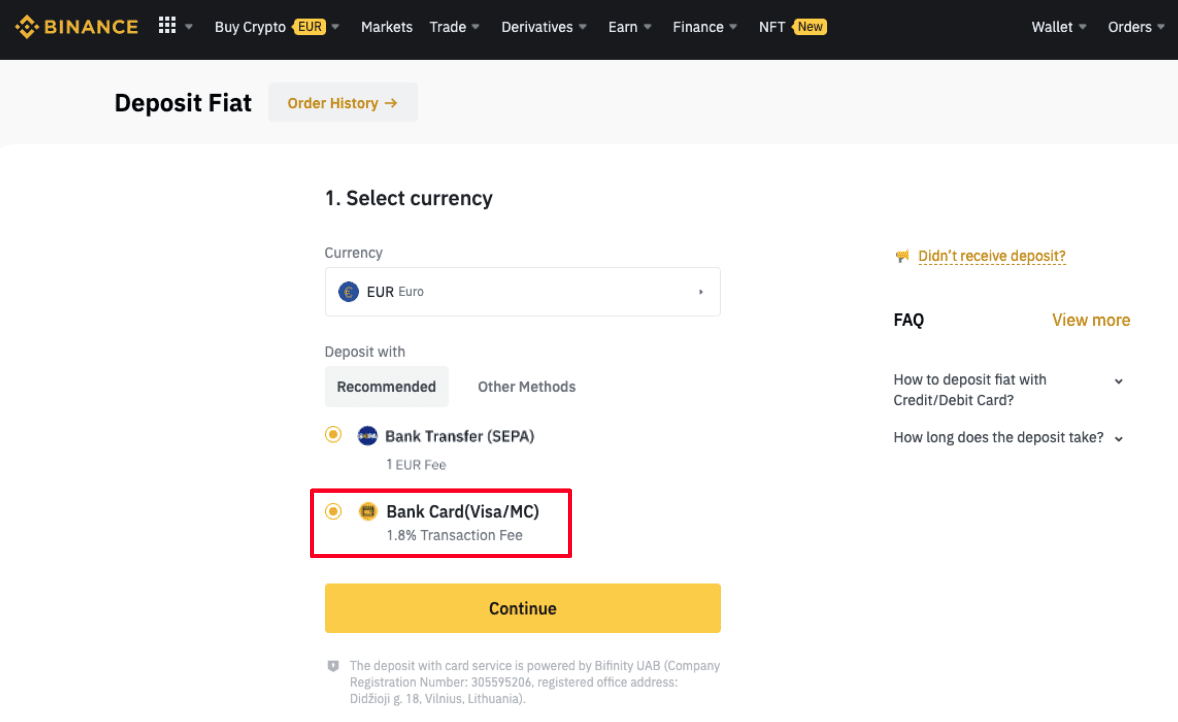Open Wallet menu
Viewport: 1178px width, 722px height.
pyautogui.click(x=1052, y=27)
